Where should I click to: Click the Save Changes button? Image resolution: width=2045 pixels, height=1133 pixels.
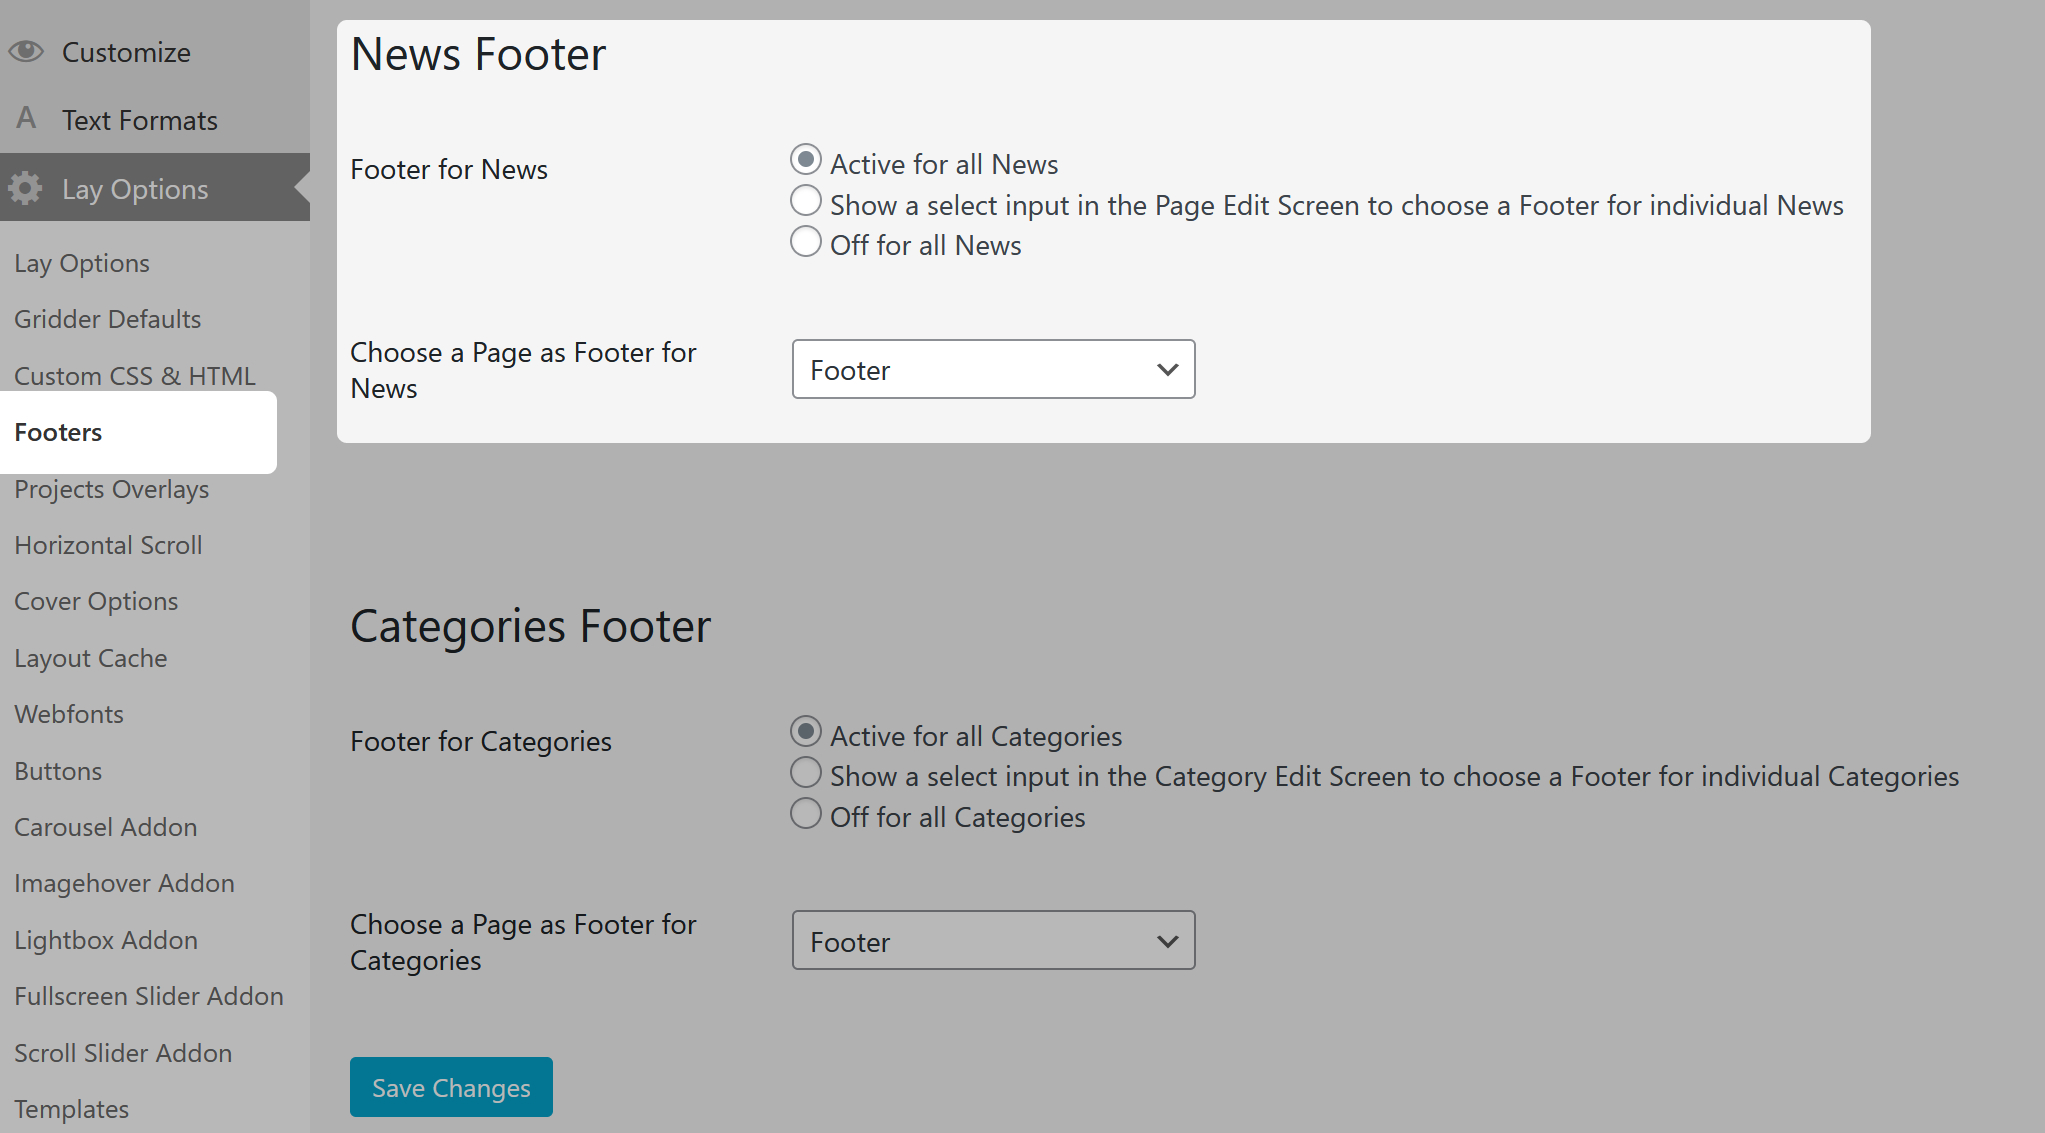(x=451, y=1087)
